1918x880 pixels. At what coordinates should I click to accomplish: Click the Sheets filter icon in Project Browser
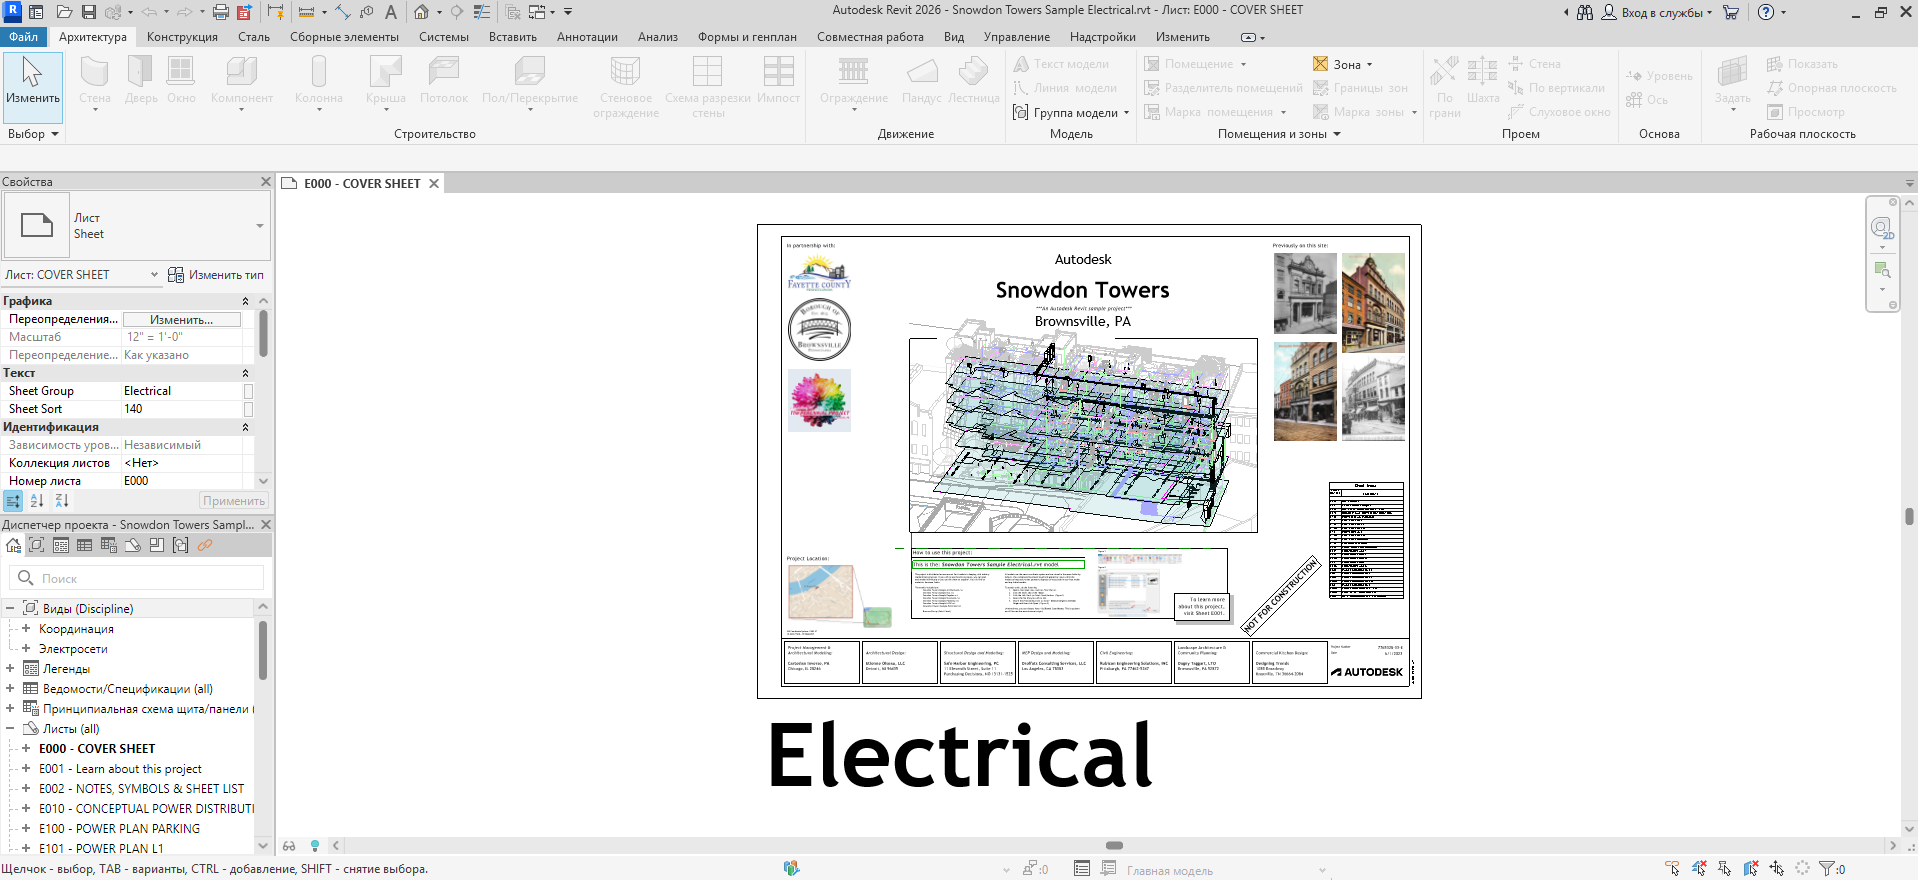click(133, 545)
